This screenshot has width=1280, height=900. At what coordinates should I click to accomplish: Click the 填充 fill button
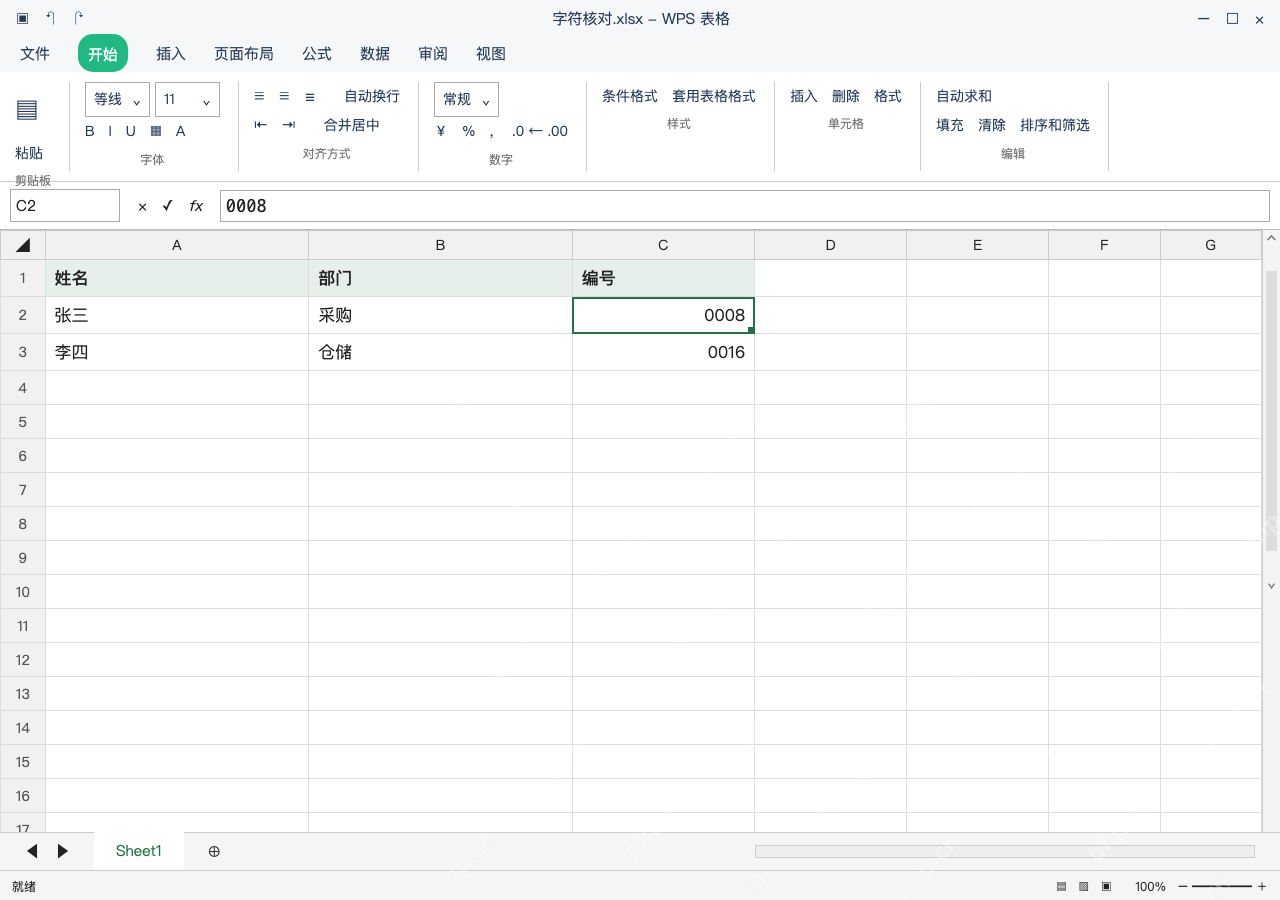[950, 125]
